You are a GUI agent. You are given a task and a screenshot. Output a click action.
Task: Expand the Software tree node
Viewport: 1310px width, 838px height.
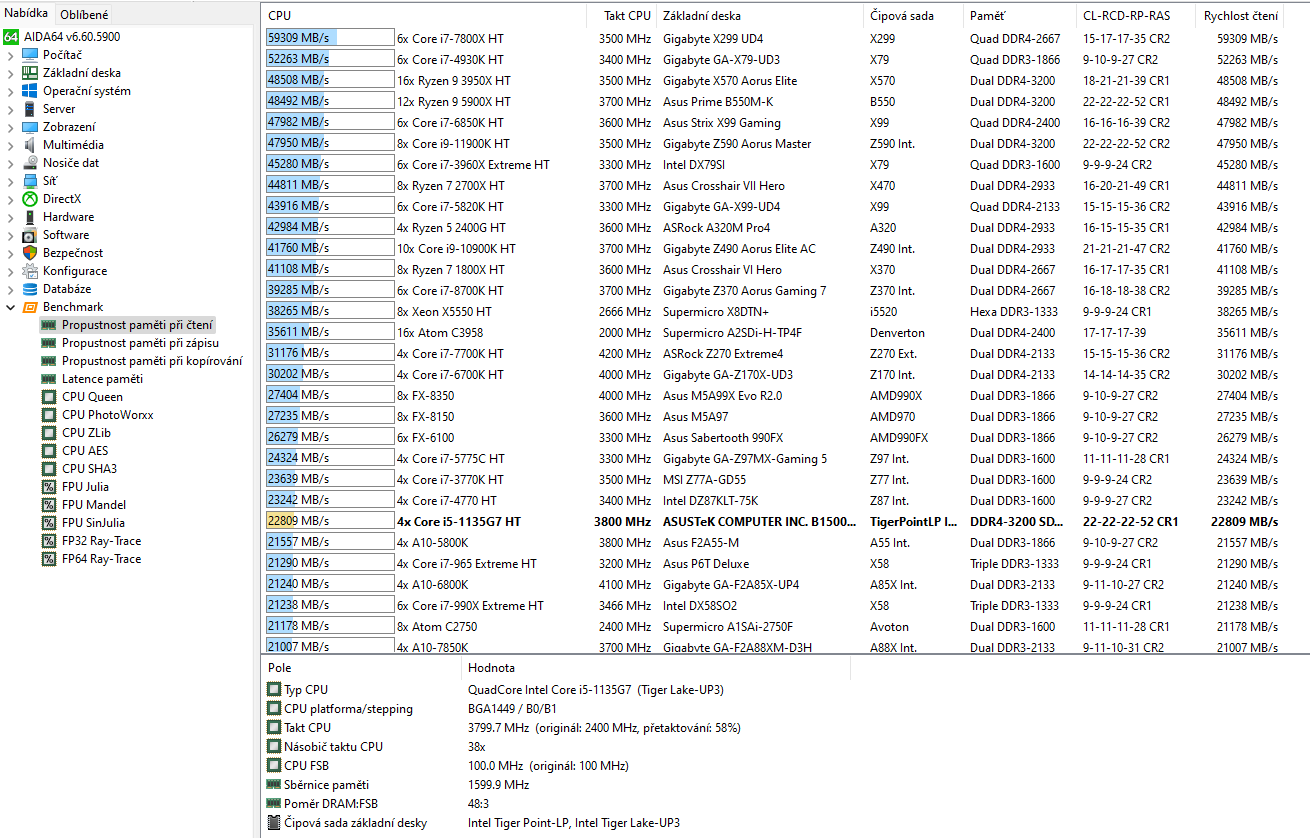[x=11, y=234]
